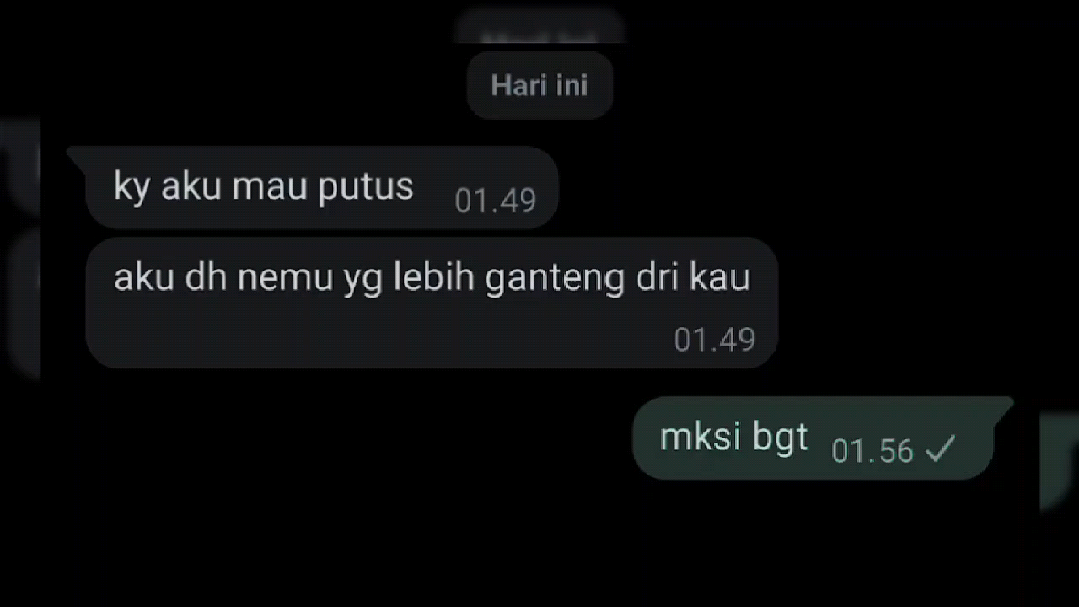This screenshot has width=1079, height=607.
Task: Select the 'aku dh nemu yg lebih ganteng' message text
Action: click(431, 277)
